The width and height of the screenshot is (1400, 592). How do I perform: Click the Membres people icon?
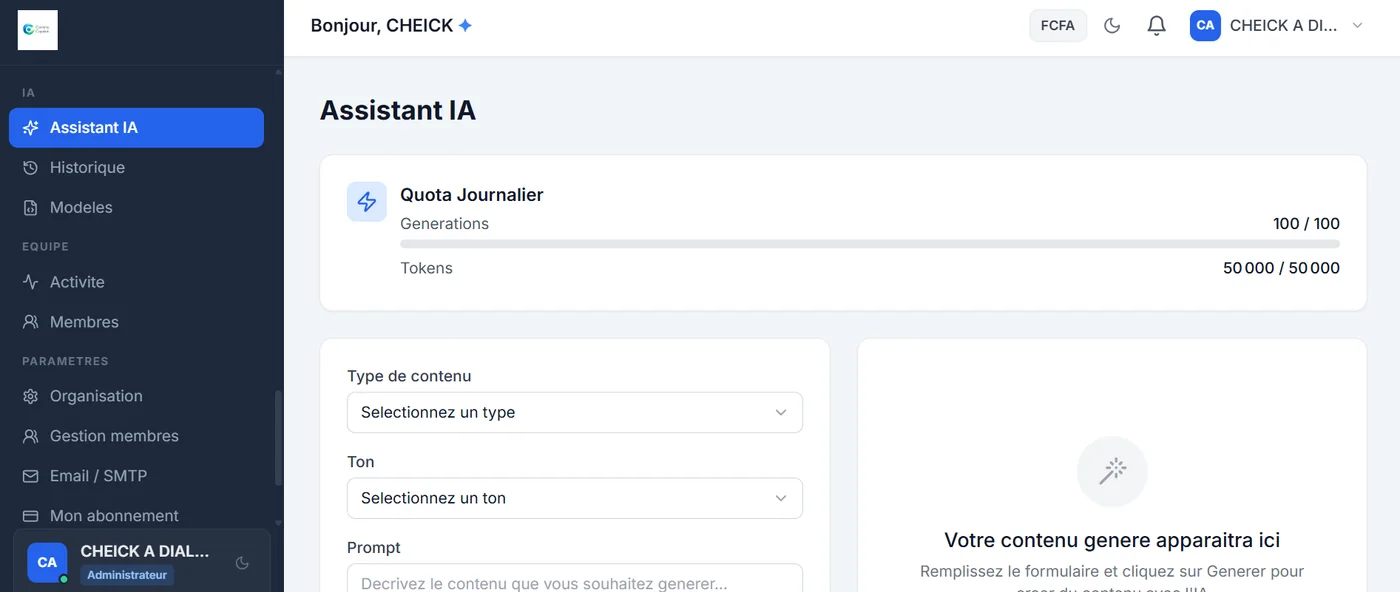[x=31, y=322]
